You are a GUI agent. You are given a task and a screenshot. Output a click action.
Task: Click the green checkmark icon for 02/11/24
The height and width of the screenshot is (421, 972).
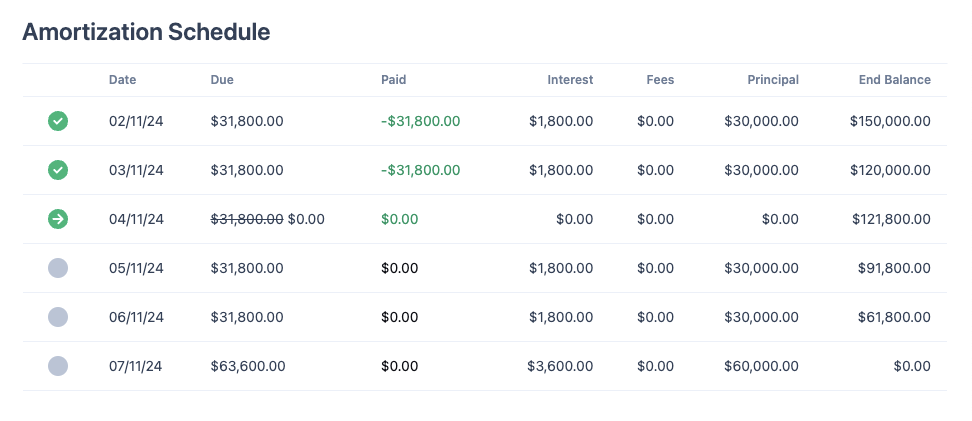[58, 121]
